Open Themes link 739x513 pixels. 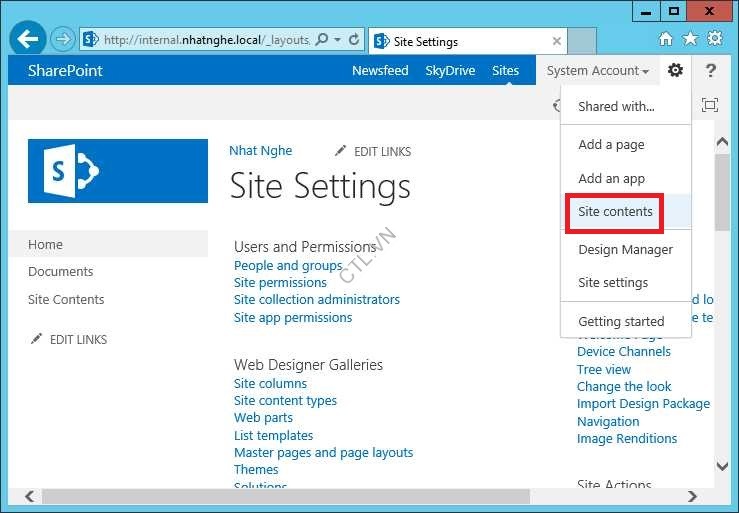256,470
